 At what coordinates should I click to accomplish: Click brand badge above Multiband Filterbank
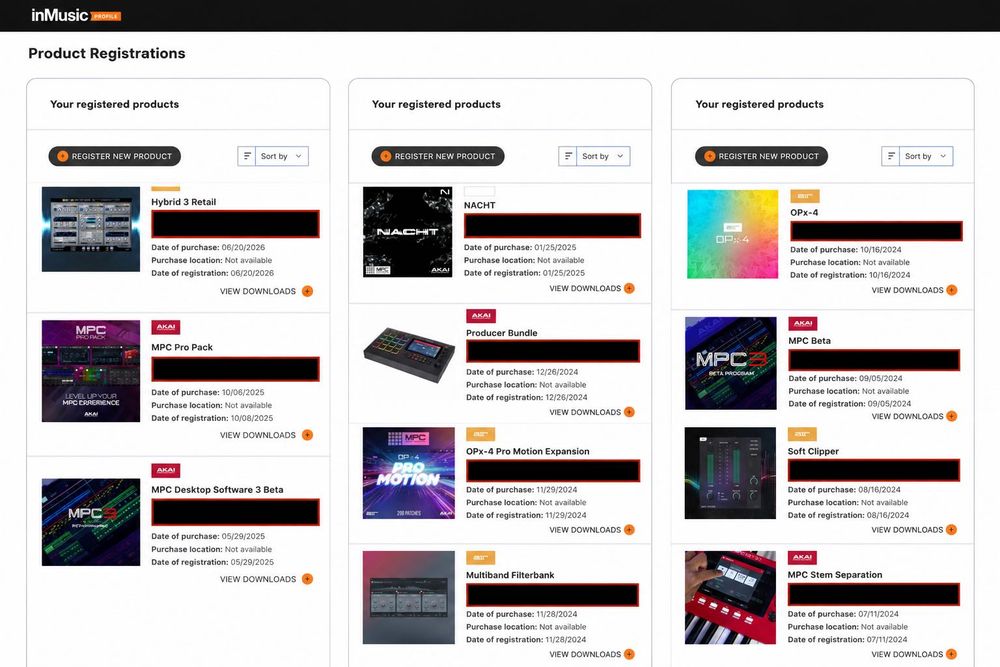point(481,558)
